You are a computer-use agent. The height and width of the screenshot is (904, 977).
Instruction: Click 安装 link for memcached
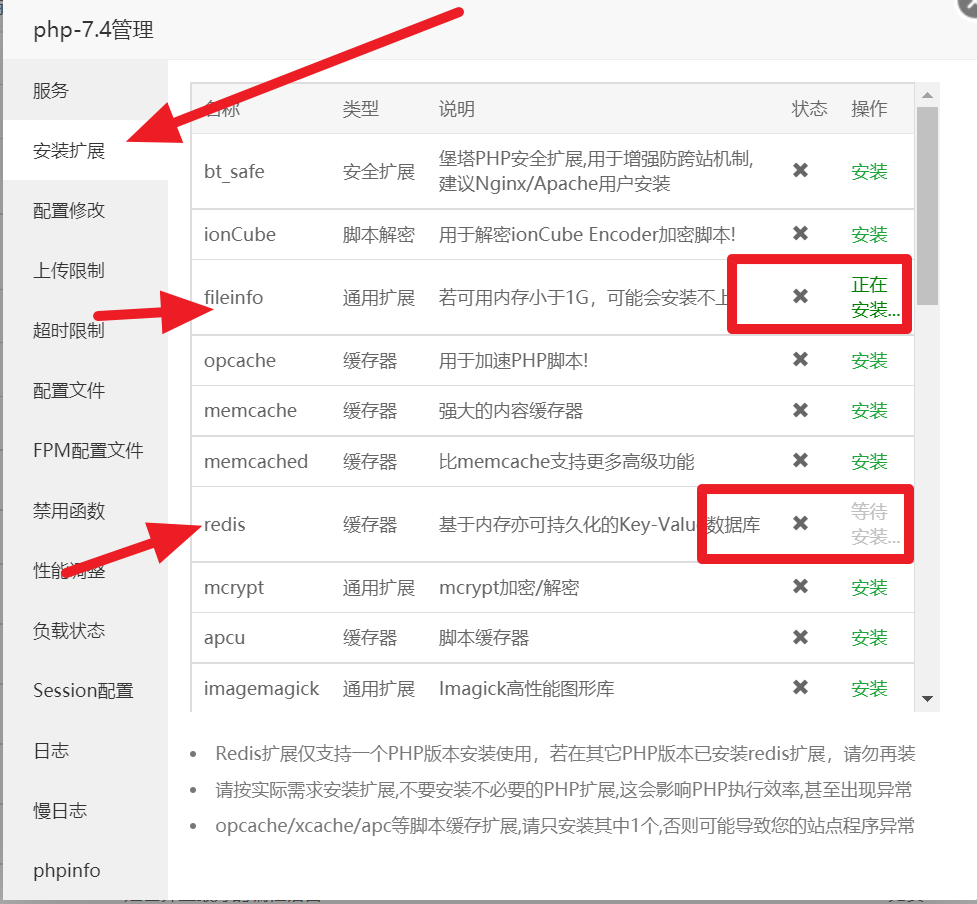869,462
